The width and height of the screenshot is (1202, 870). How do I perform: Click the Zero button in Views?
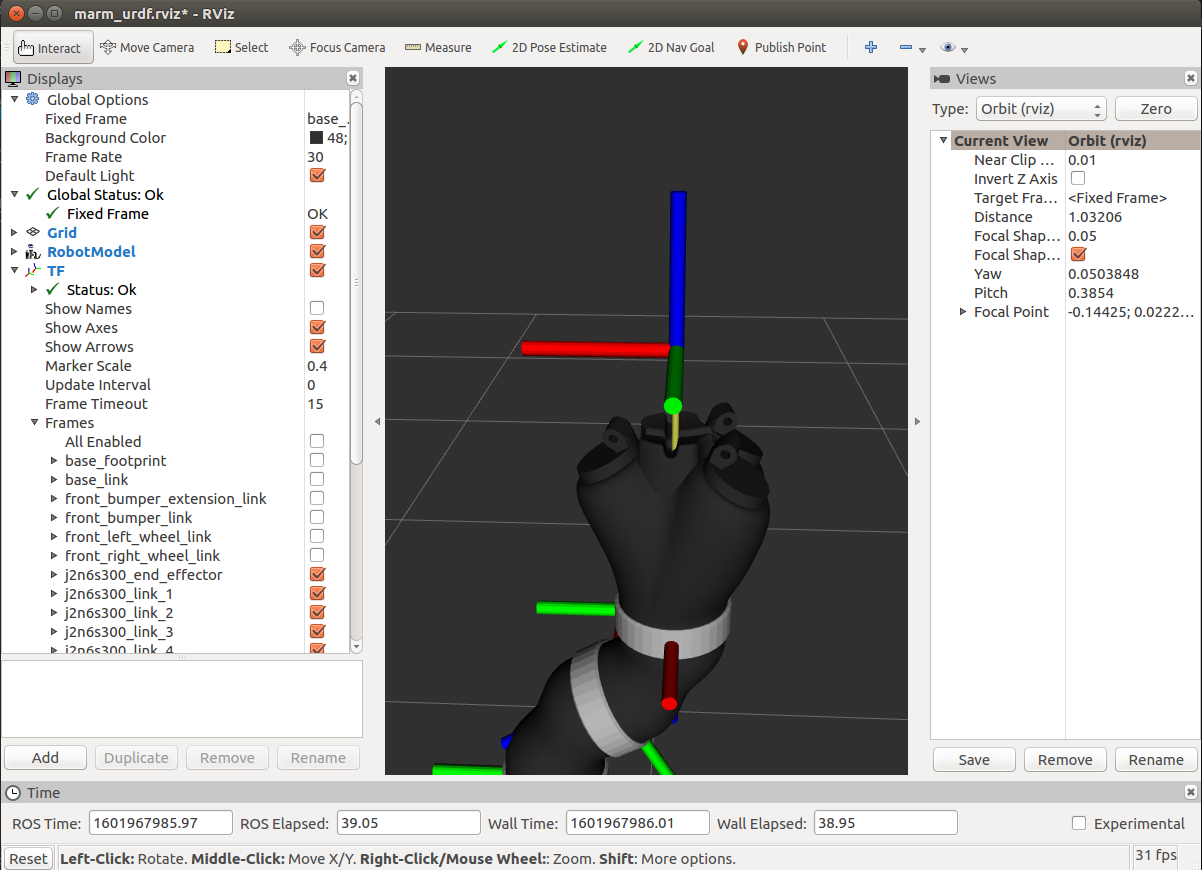pos(1156,109)
